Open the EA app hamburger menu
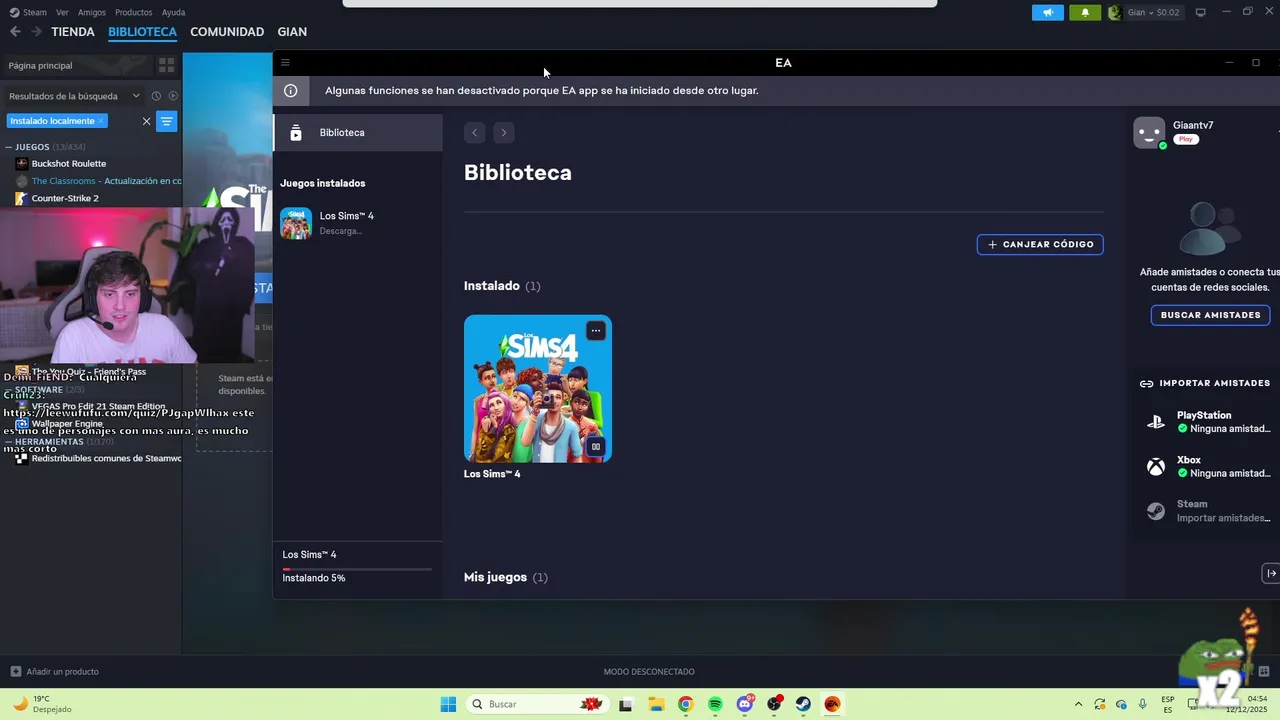1280x720 pixels. click(285, 62)
